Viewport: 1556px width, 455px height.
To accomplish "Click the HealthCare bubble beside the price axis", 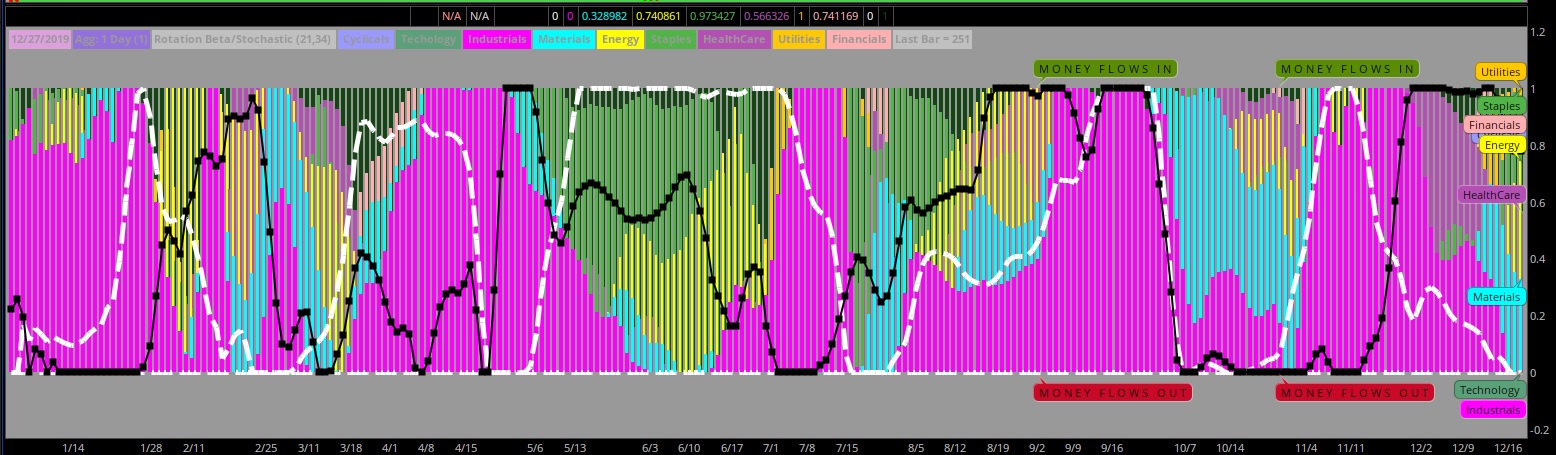I will pos(1491,195).
